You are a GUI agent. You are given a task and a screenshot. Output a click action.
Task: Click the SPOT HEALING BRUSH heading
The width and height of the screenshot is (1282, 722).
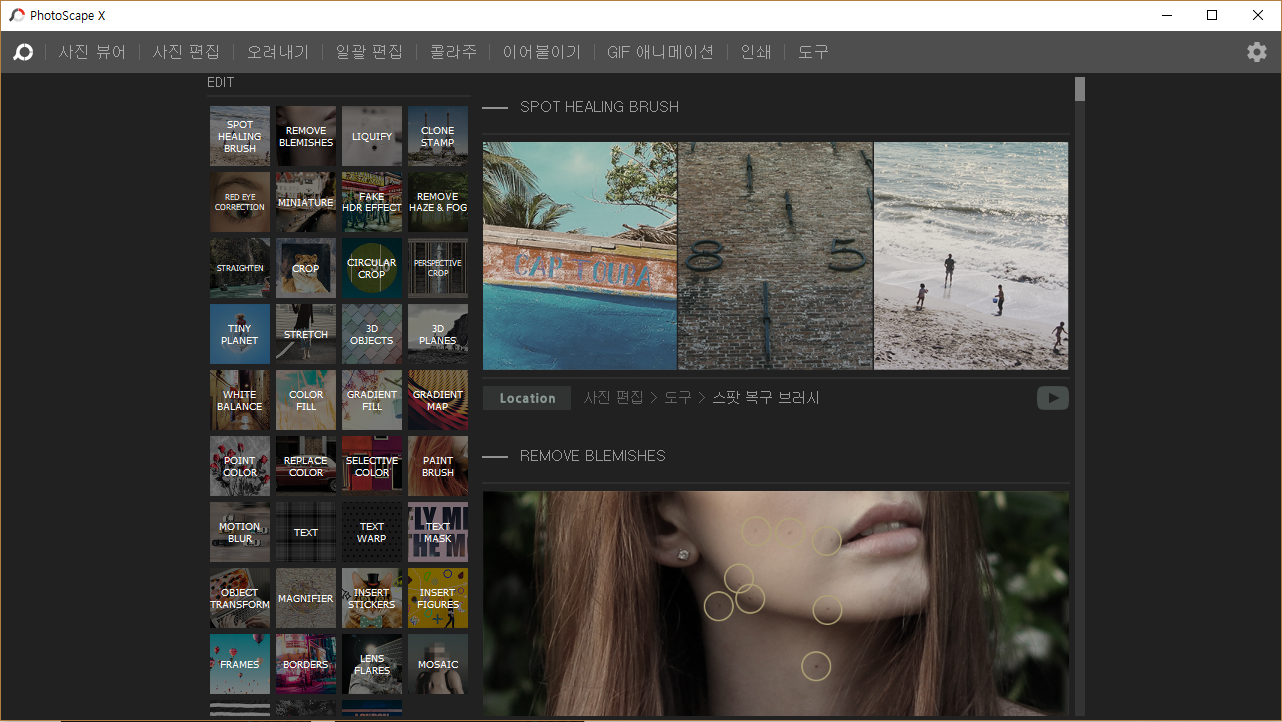(599, 107)
